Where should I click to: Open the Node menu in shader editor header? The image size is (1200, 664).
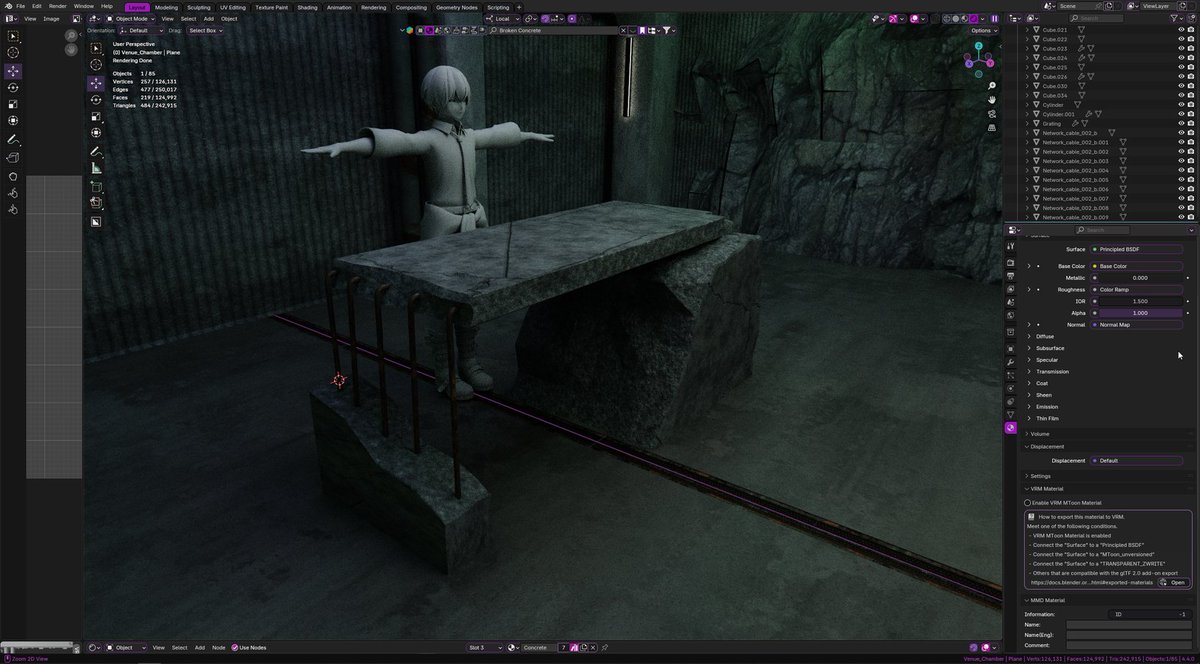(218, 648)
